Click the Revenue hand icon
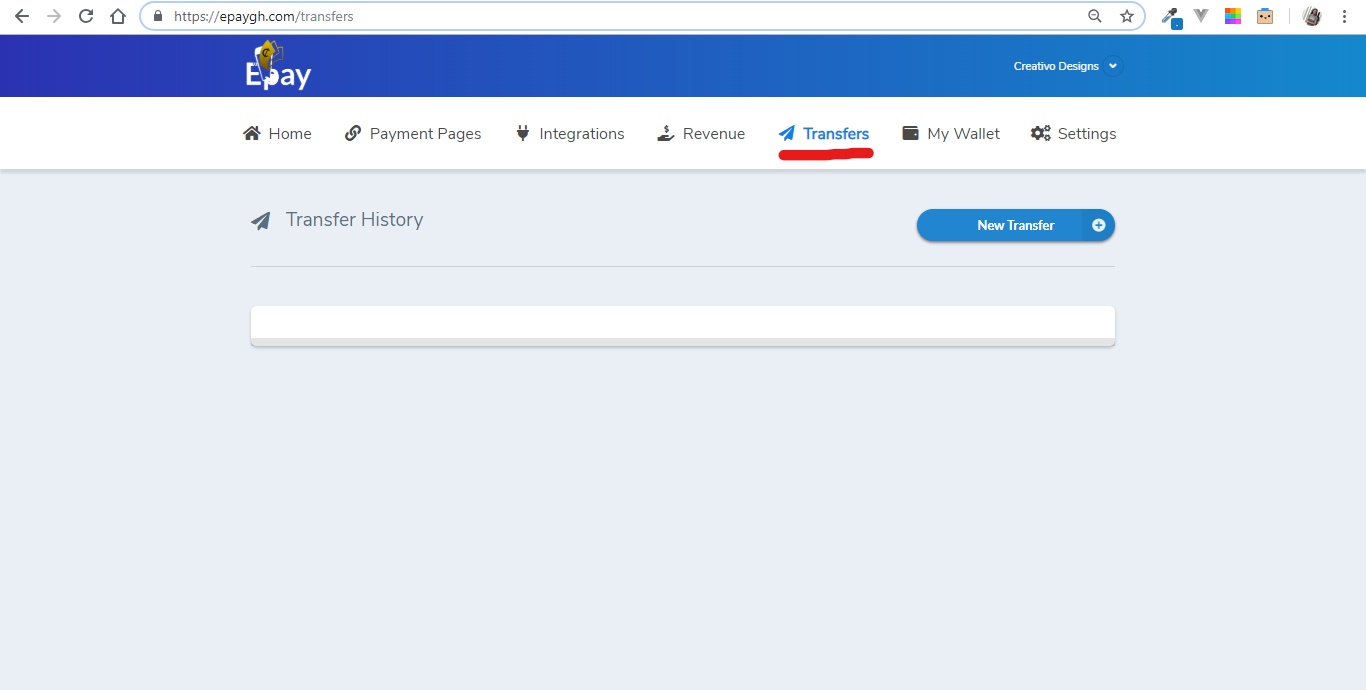The height and width of the screenshot is (690, 1366). tap(666, 133)
